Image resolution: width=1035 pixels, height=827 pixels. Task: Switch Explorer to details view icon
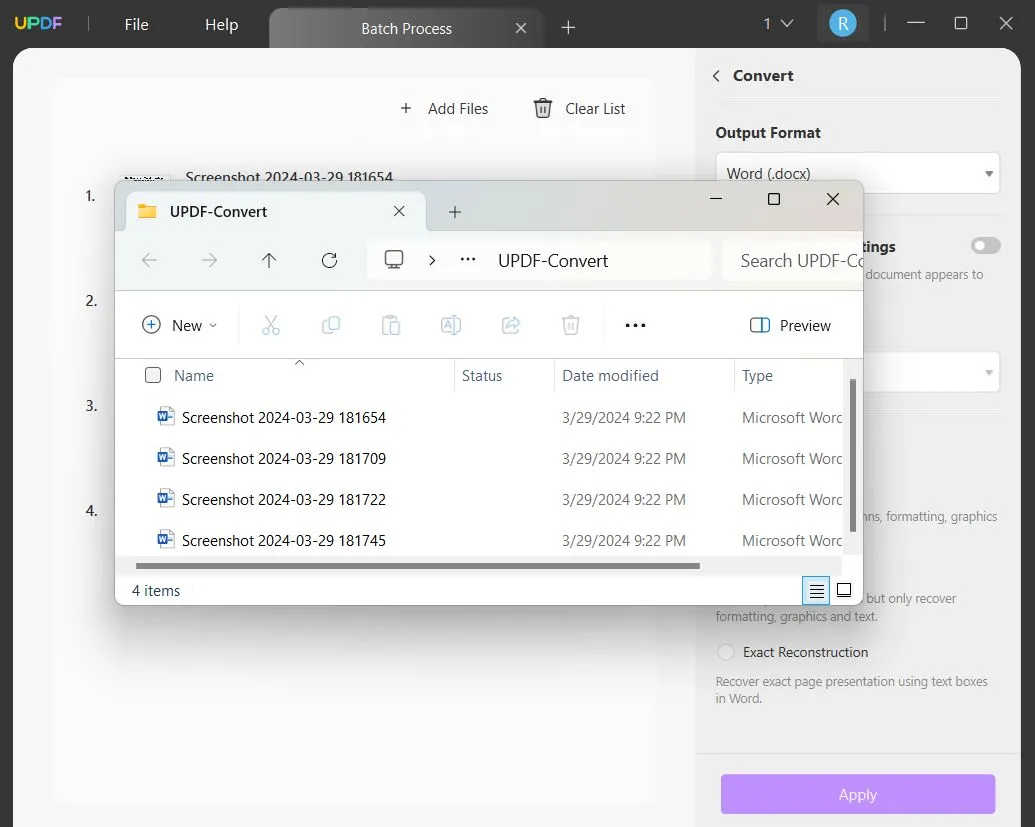pyautogui.click(x=817, y=590)
